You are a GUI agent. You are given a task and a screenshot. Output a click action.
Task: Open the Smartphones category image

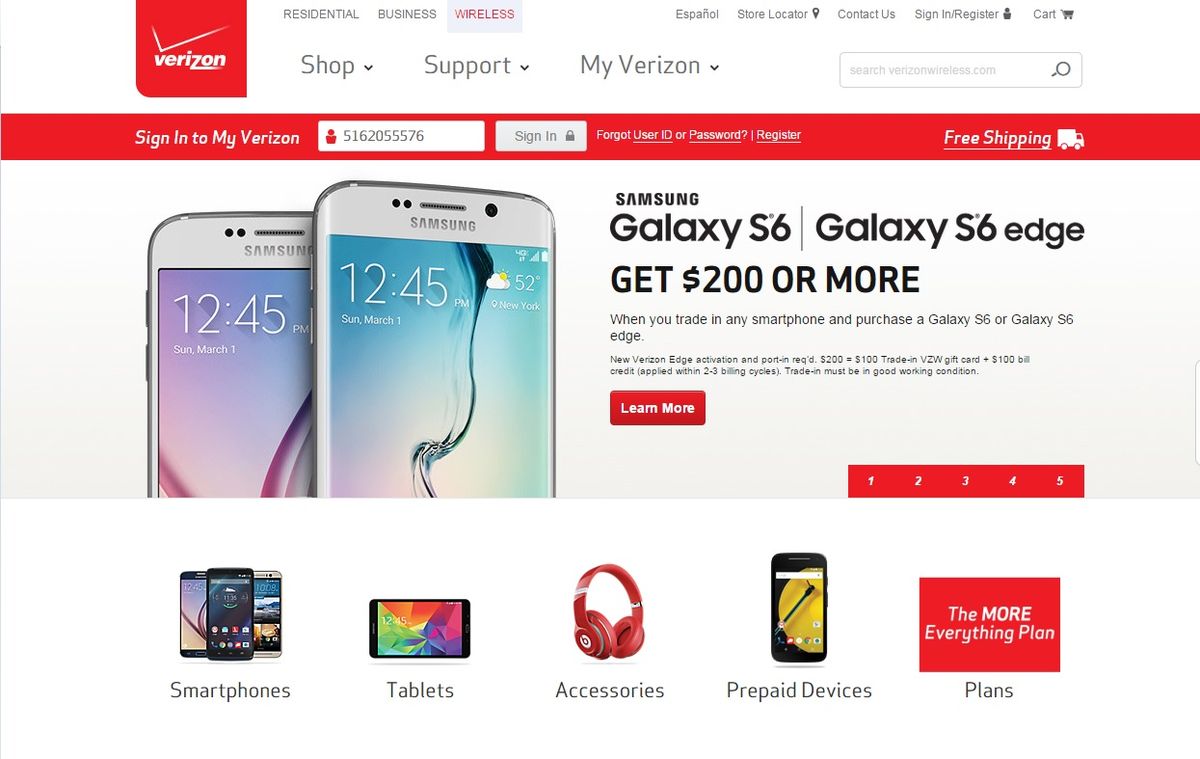click(x=230, y=614)
